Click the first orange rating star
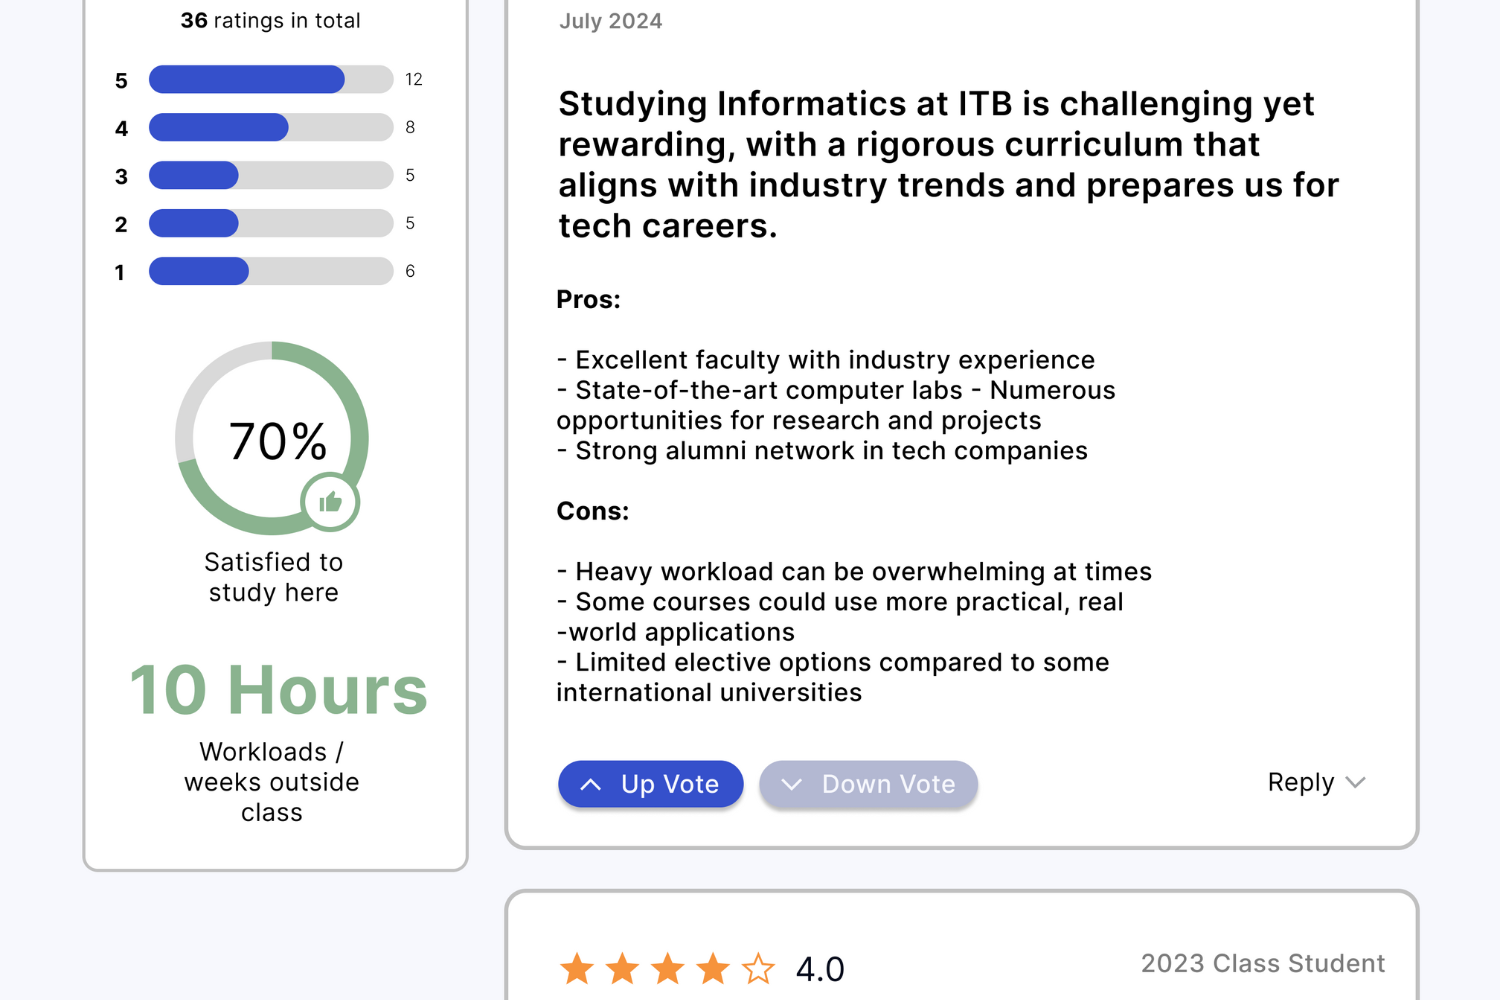This screenshot has height=1000, width=1500. point(577,968)
